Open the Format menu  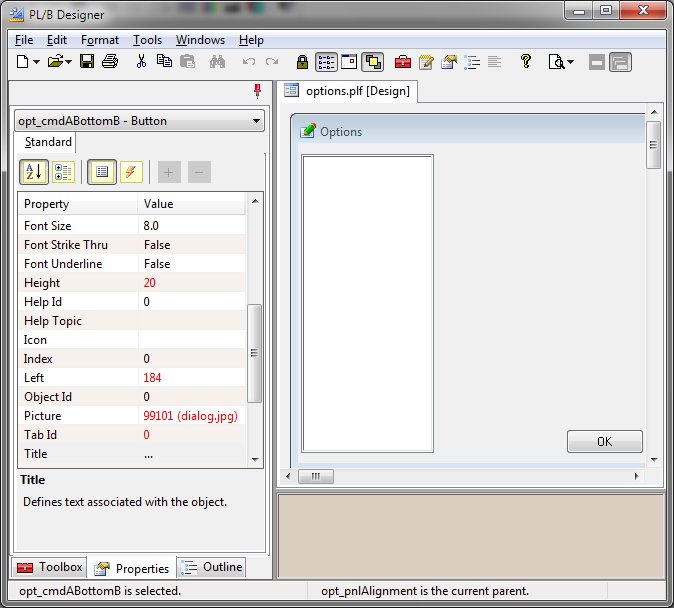(x=100, y=40)
